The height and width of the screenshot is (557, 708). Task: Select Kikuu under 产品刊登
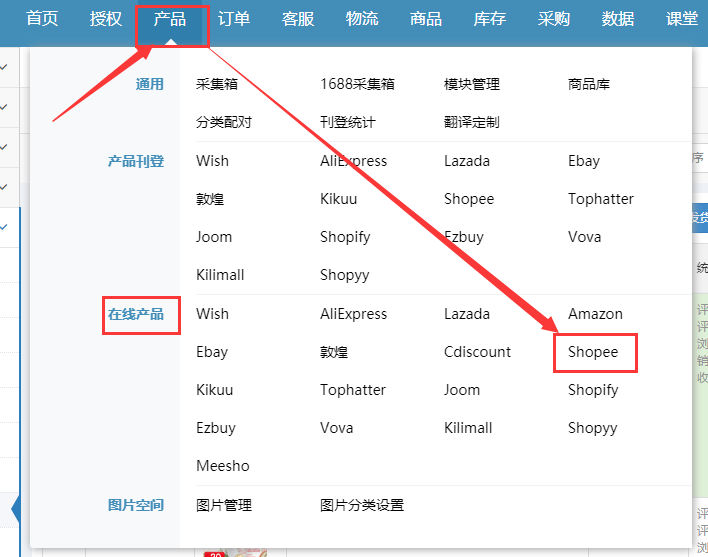[339, 199]
